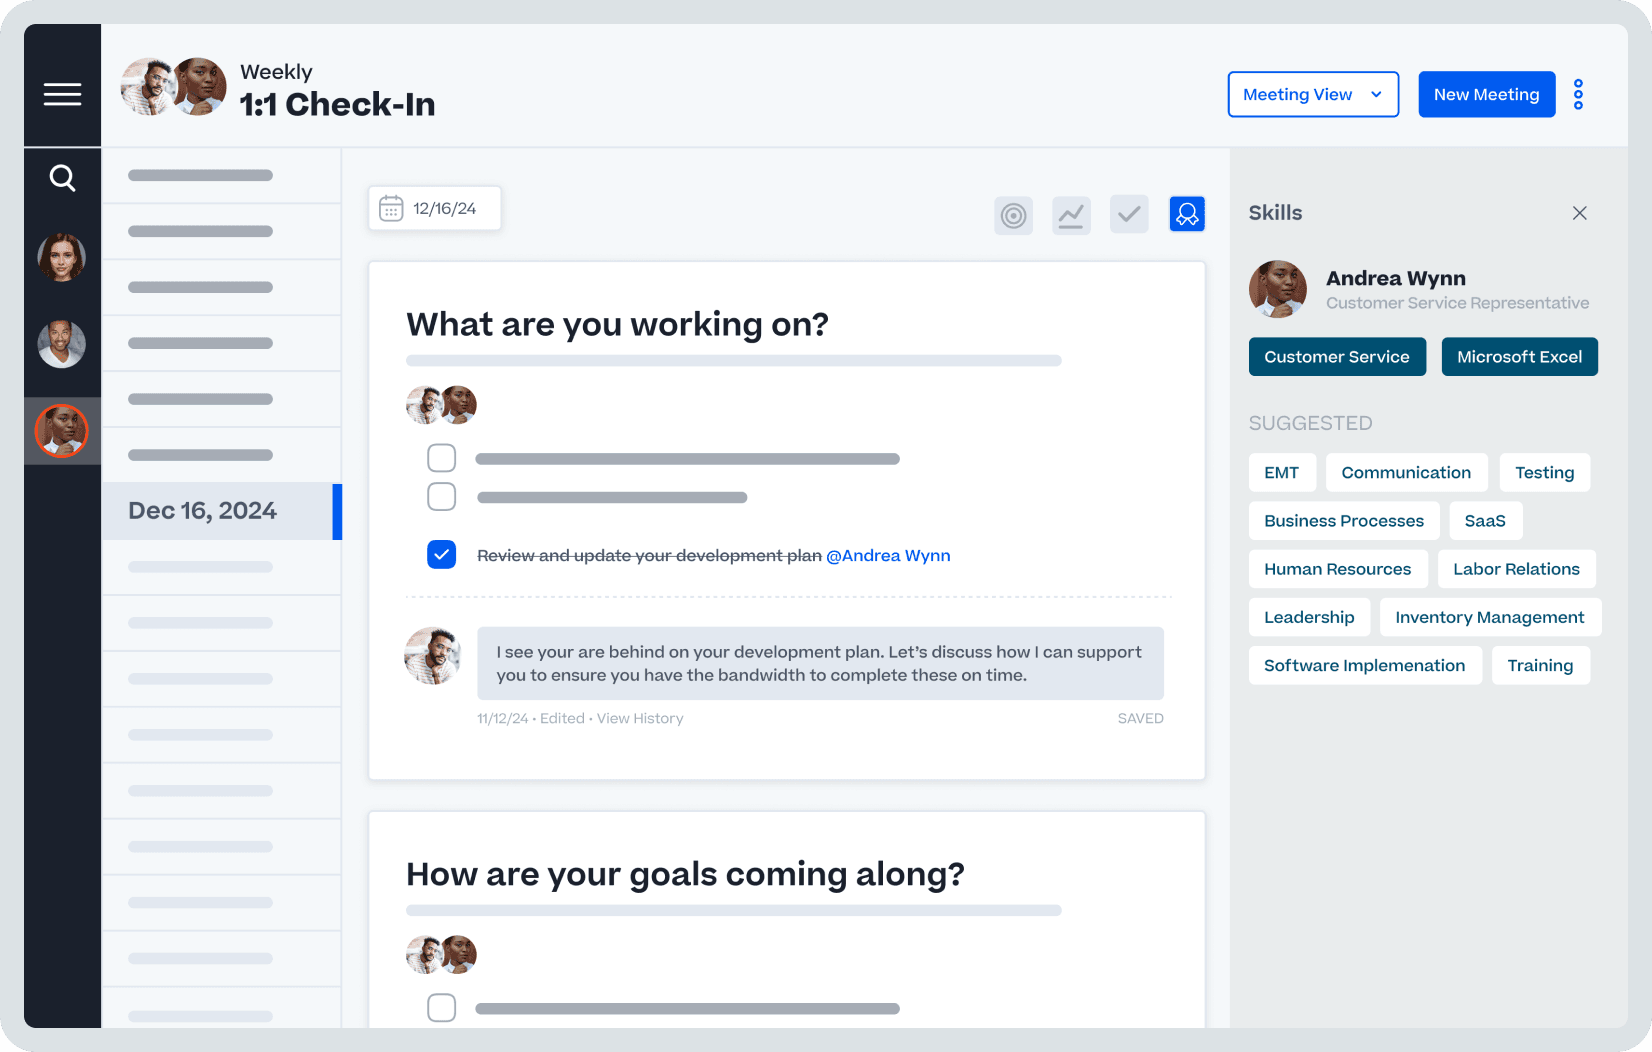The height and width of the screenshot is (1052, 1652).
Task: Select the goals target icon
Action: click(x=1013, y=214)
